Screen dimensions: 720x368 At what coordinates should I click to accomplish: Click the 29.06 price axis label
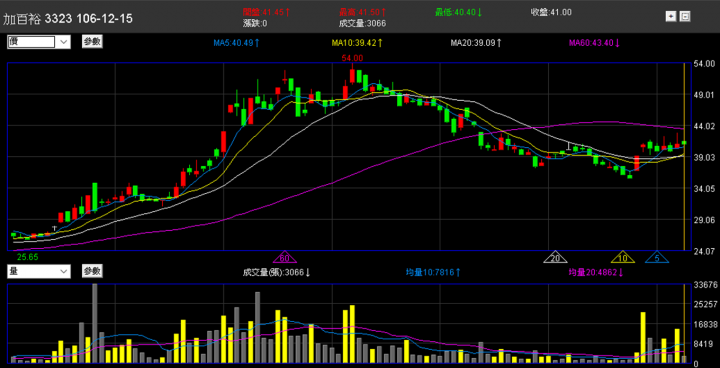click(x=705, y=220)
